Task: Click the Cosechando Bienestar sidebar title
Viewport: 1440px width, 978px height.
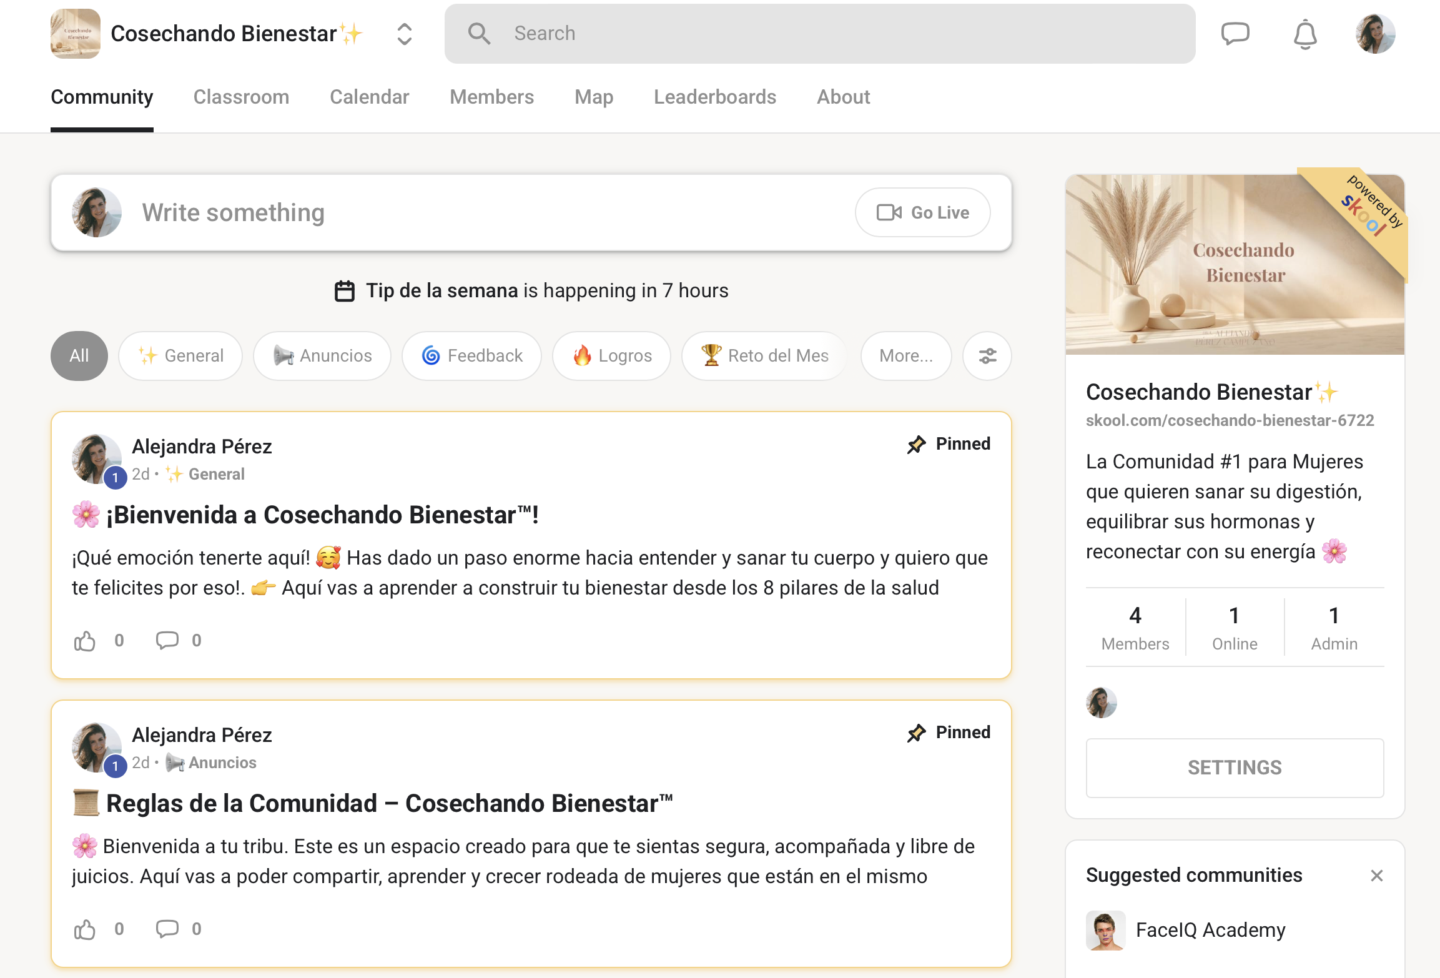Action: tap(1211, 392)
